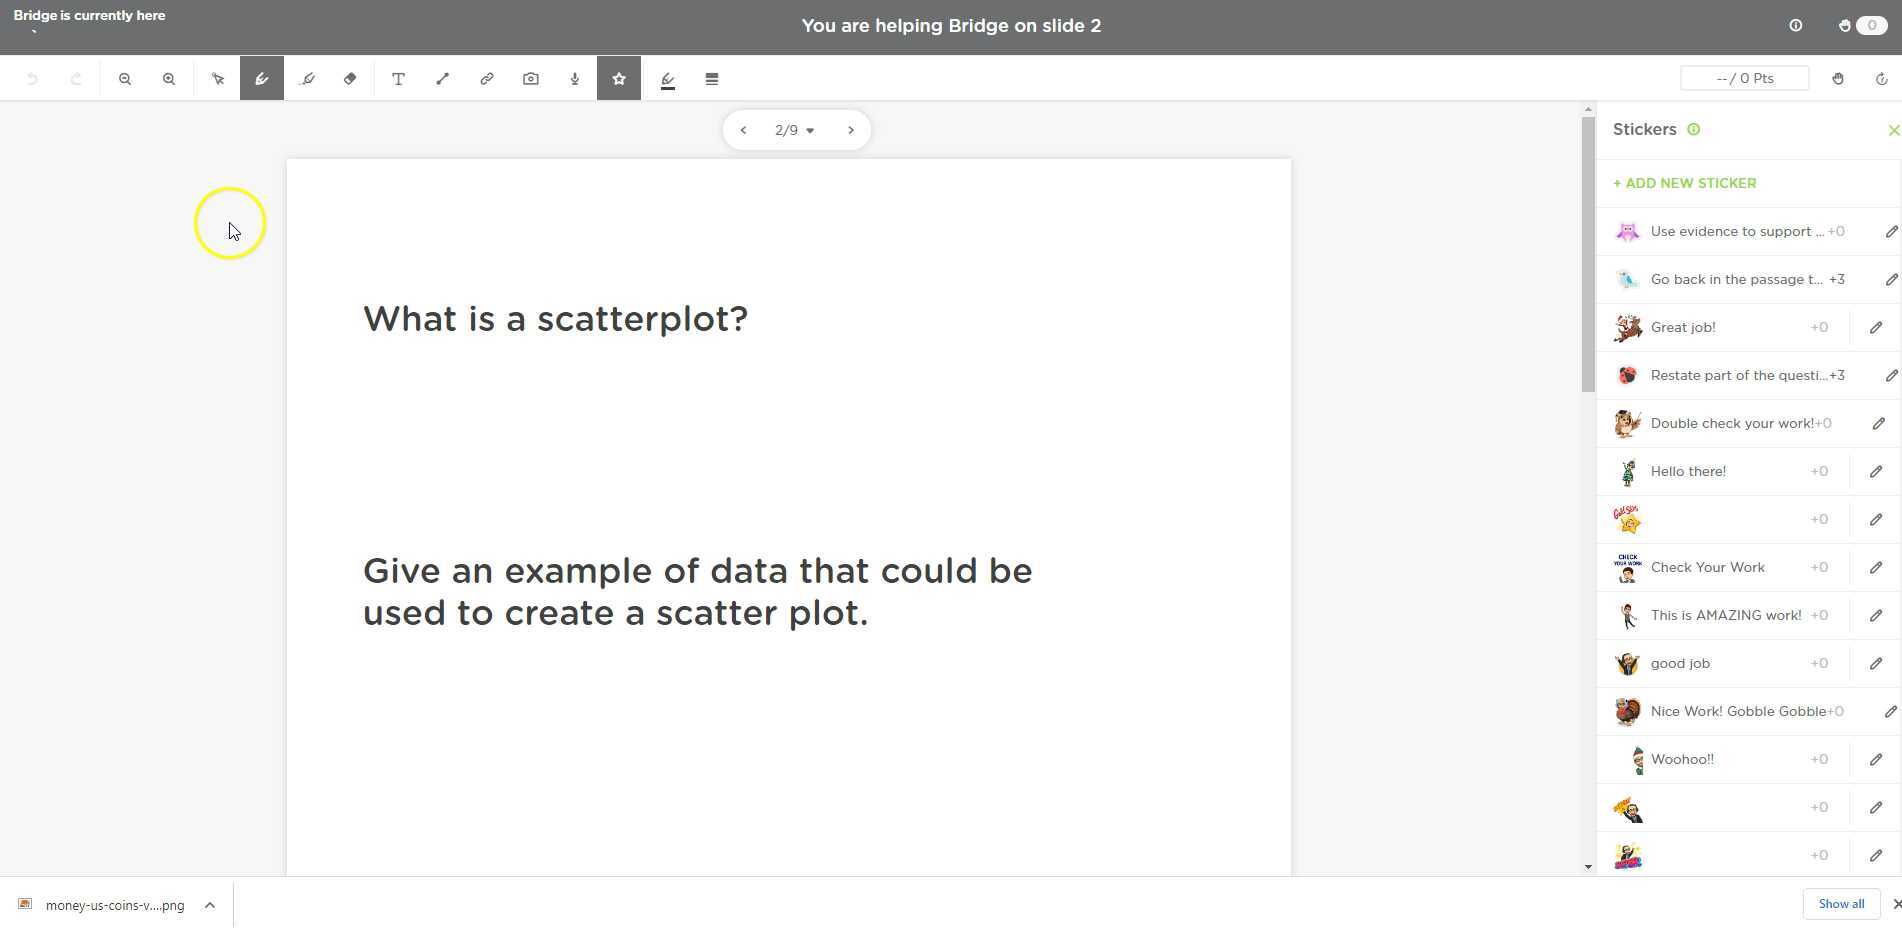
Task: Collapse the money-us-coins png file bar
Action: (210, 905)
